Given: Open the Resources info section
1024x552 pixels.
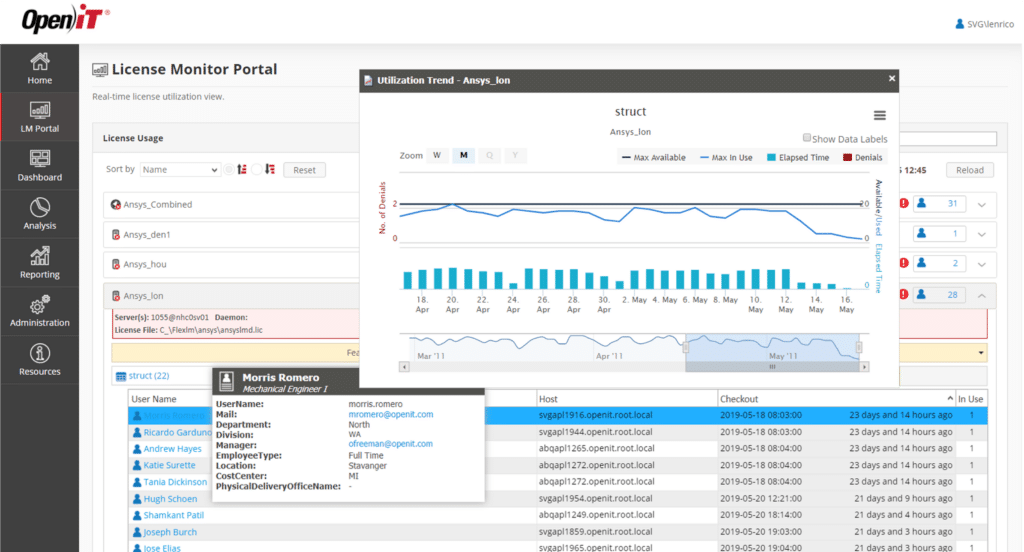Looking at the screenshot, I should [40, 359].
